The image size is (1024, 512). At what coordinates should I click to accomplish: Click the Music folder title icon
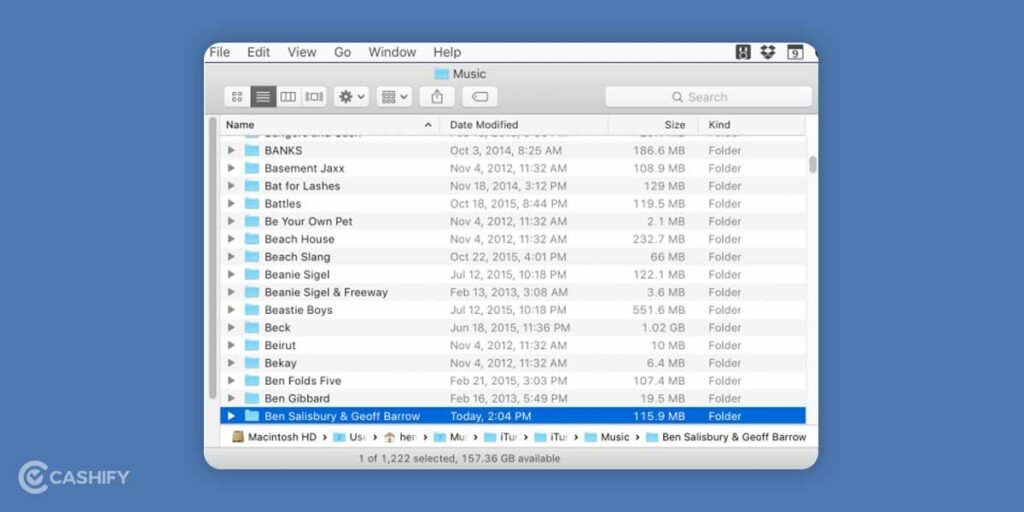(442, 74)
